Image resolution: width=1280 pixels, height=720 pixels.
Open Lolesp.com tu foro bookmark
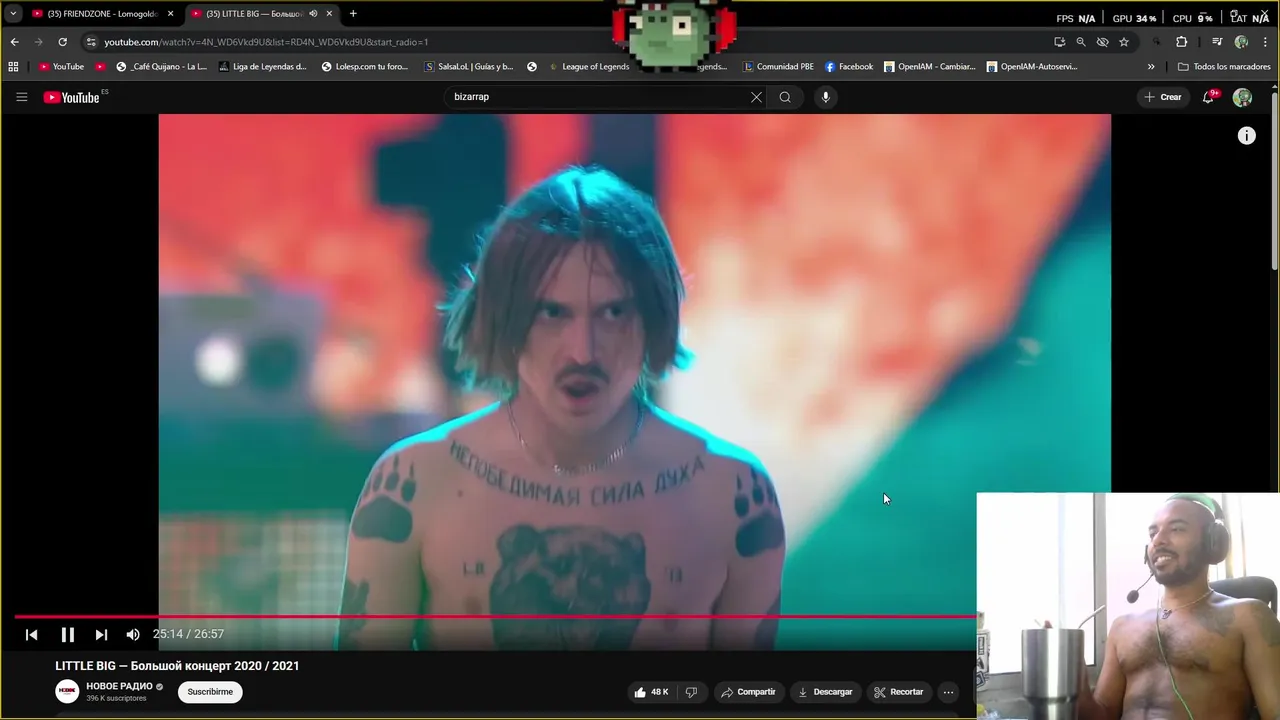365,67
